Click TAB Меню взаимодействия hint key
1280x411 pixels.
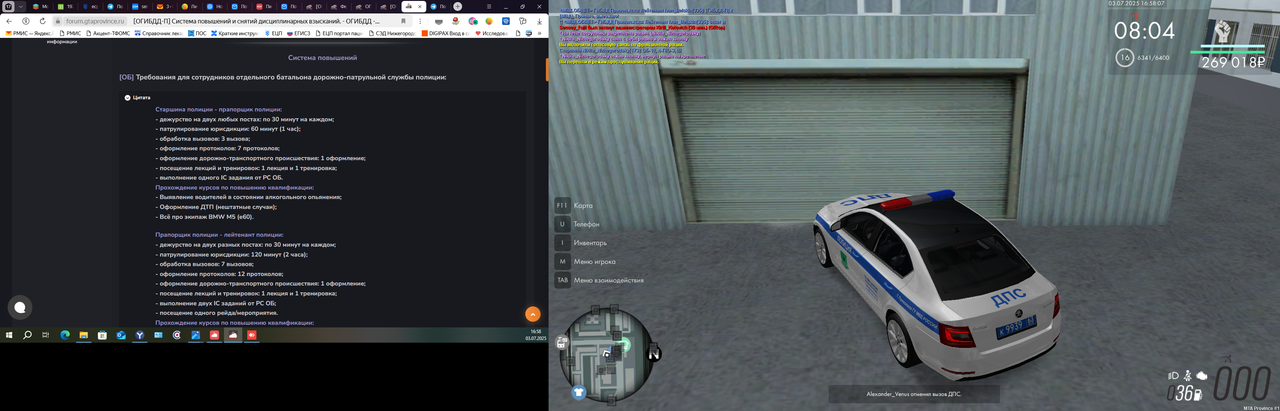click(562, 280)
